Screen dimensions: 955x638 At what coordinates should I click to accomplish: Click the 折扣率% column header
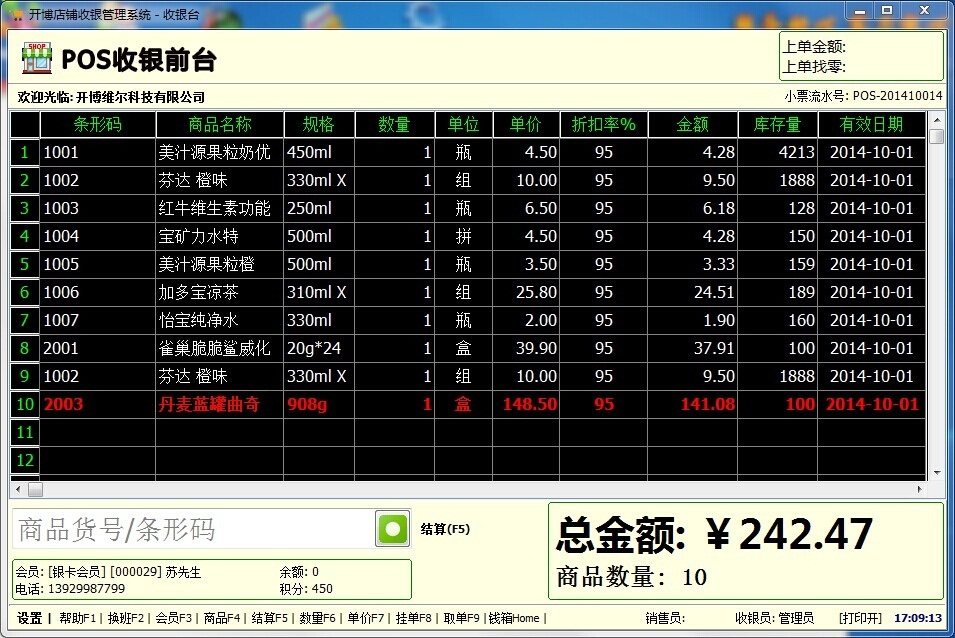pos(604,125)
